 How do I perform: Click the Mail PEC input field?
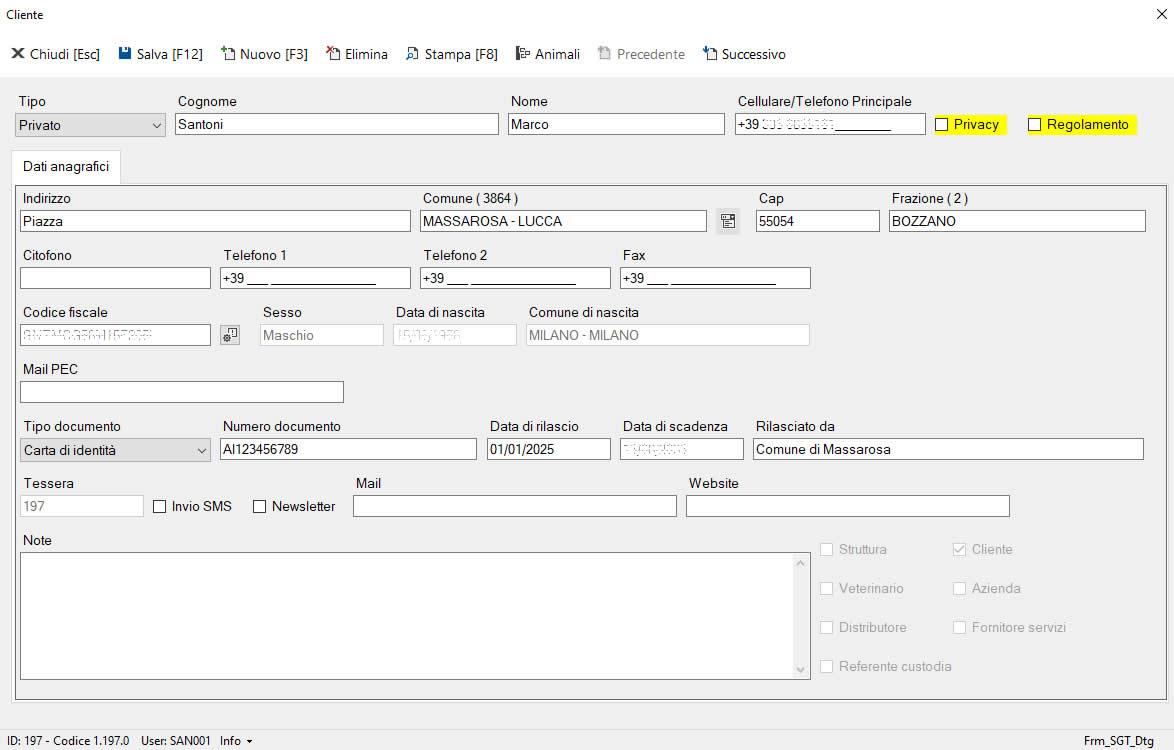[181, 392]
